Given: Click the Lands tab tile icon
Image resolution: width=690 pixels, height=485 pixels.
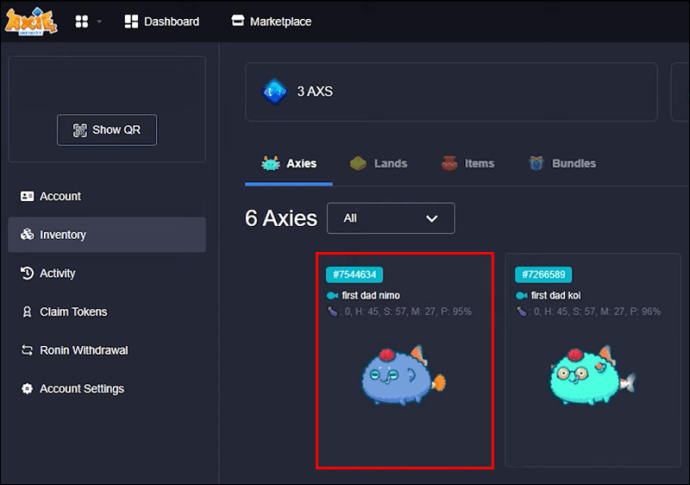Looking at the screenshot, I should pos(358,164).
